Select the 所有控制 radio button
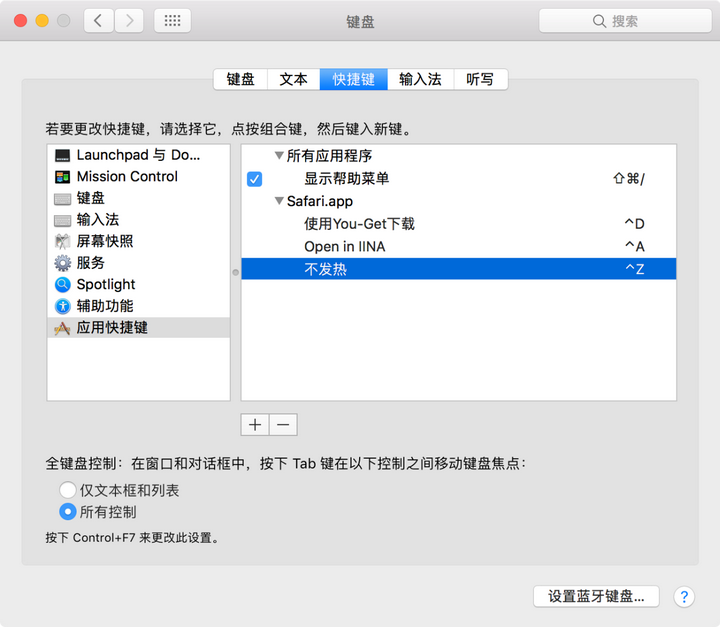Image resolution: width=720 pixels, height=627 pixels. point(68,512)
